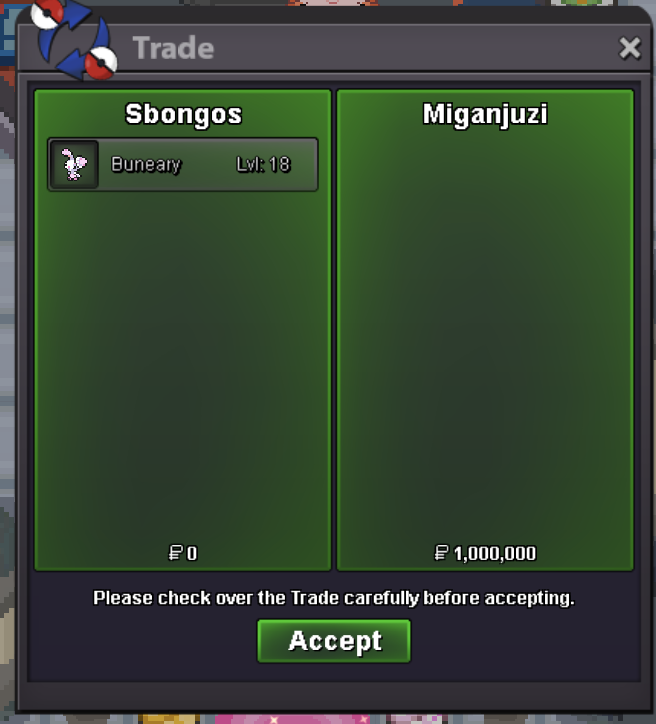The height and width of the screenshot is (724, 656).
Task: Click the Pokédollar symbol beside 1,000,000
Action: click(x=442, y=552)
